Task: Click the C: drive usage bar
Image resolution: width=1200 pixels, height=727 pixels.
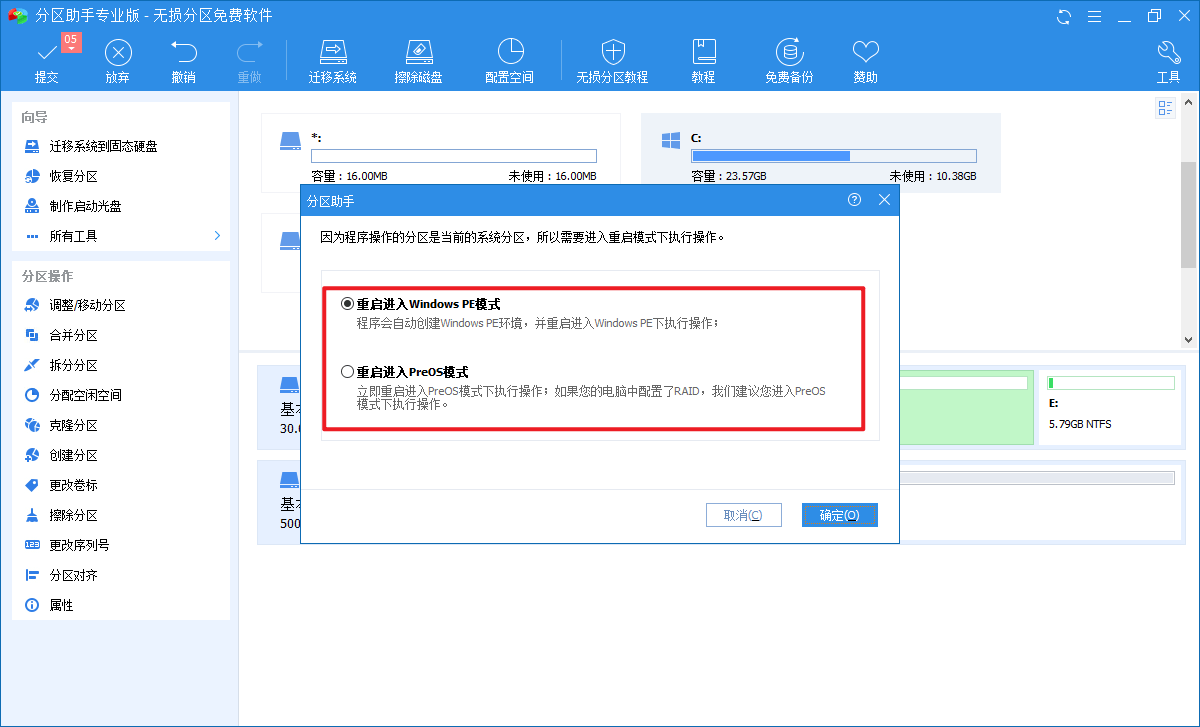Action: point(833,155)
